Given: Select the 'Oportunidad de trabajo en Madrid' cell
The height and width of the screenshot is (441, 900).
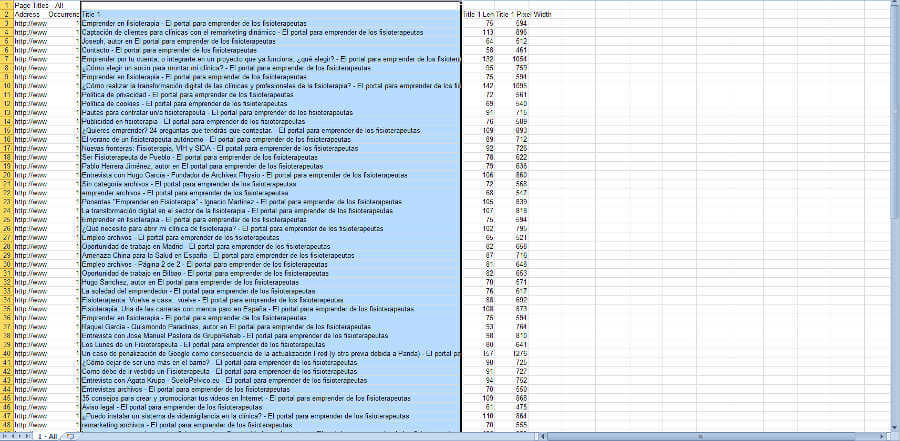Looking at the screenshot, I should (x=270, y=246).
